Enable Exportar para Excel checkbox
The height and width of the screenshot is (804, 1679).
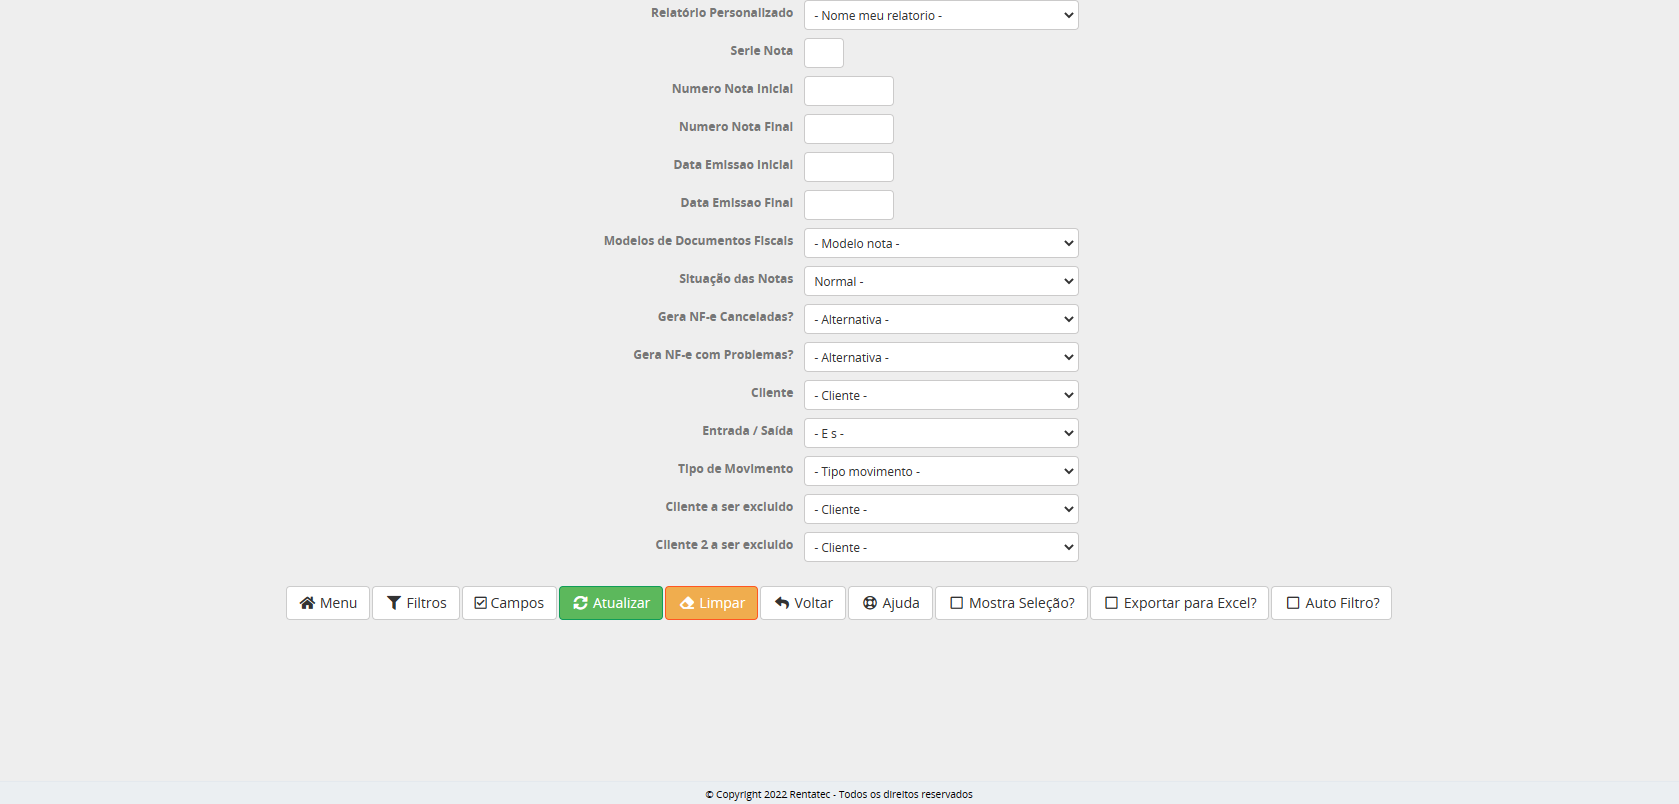pos(1111,603)
